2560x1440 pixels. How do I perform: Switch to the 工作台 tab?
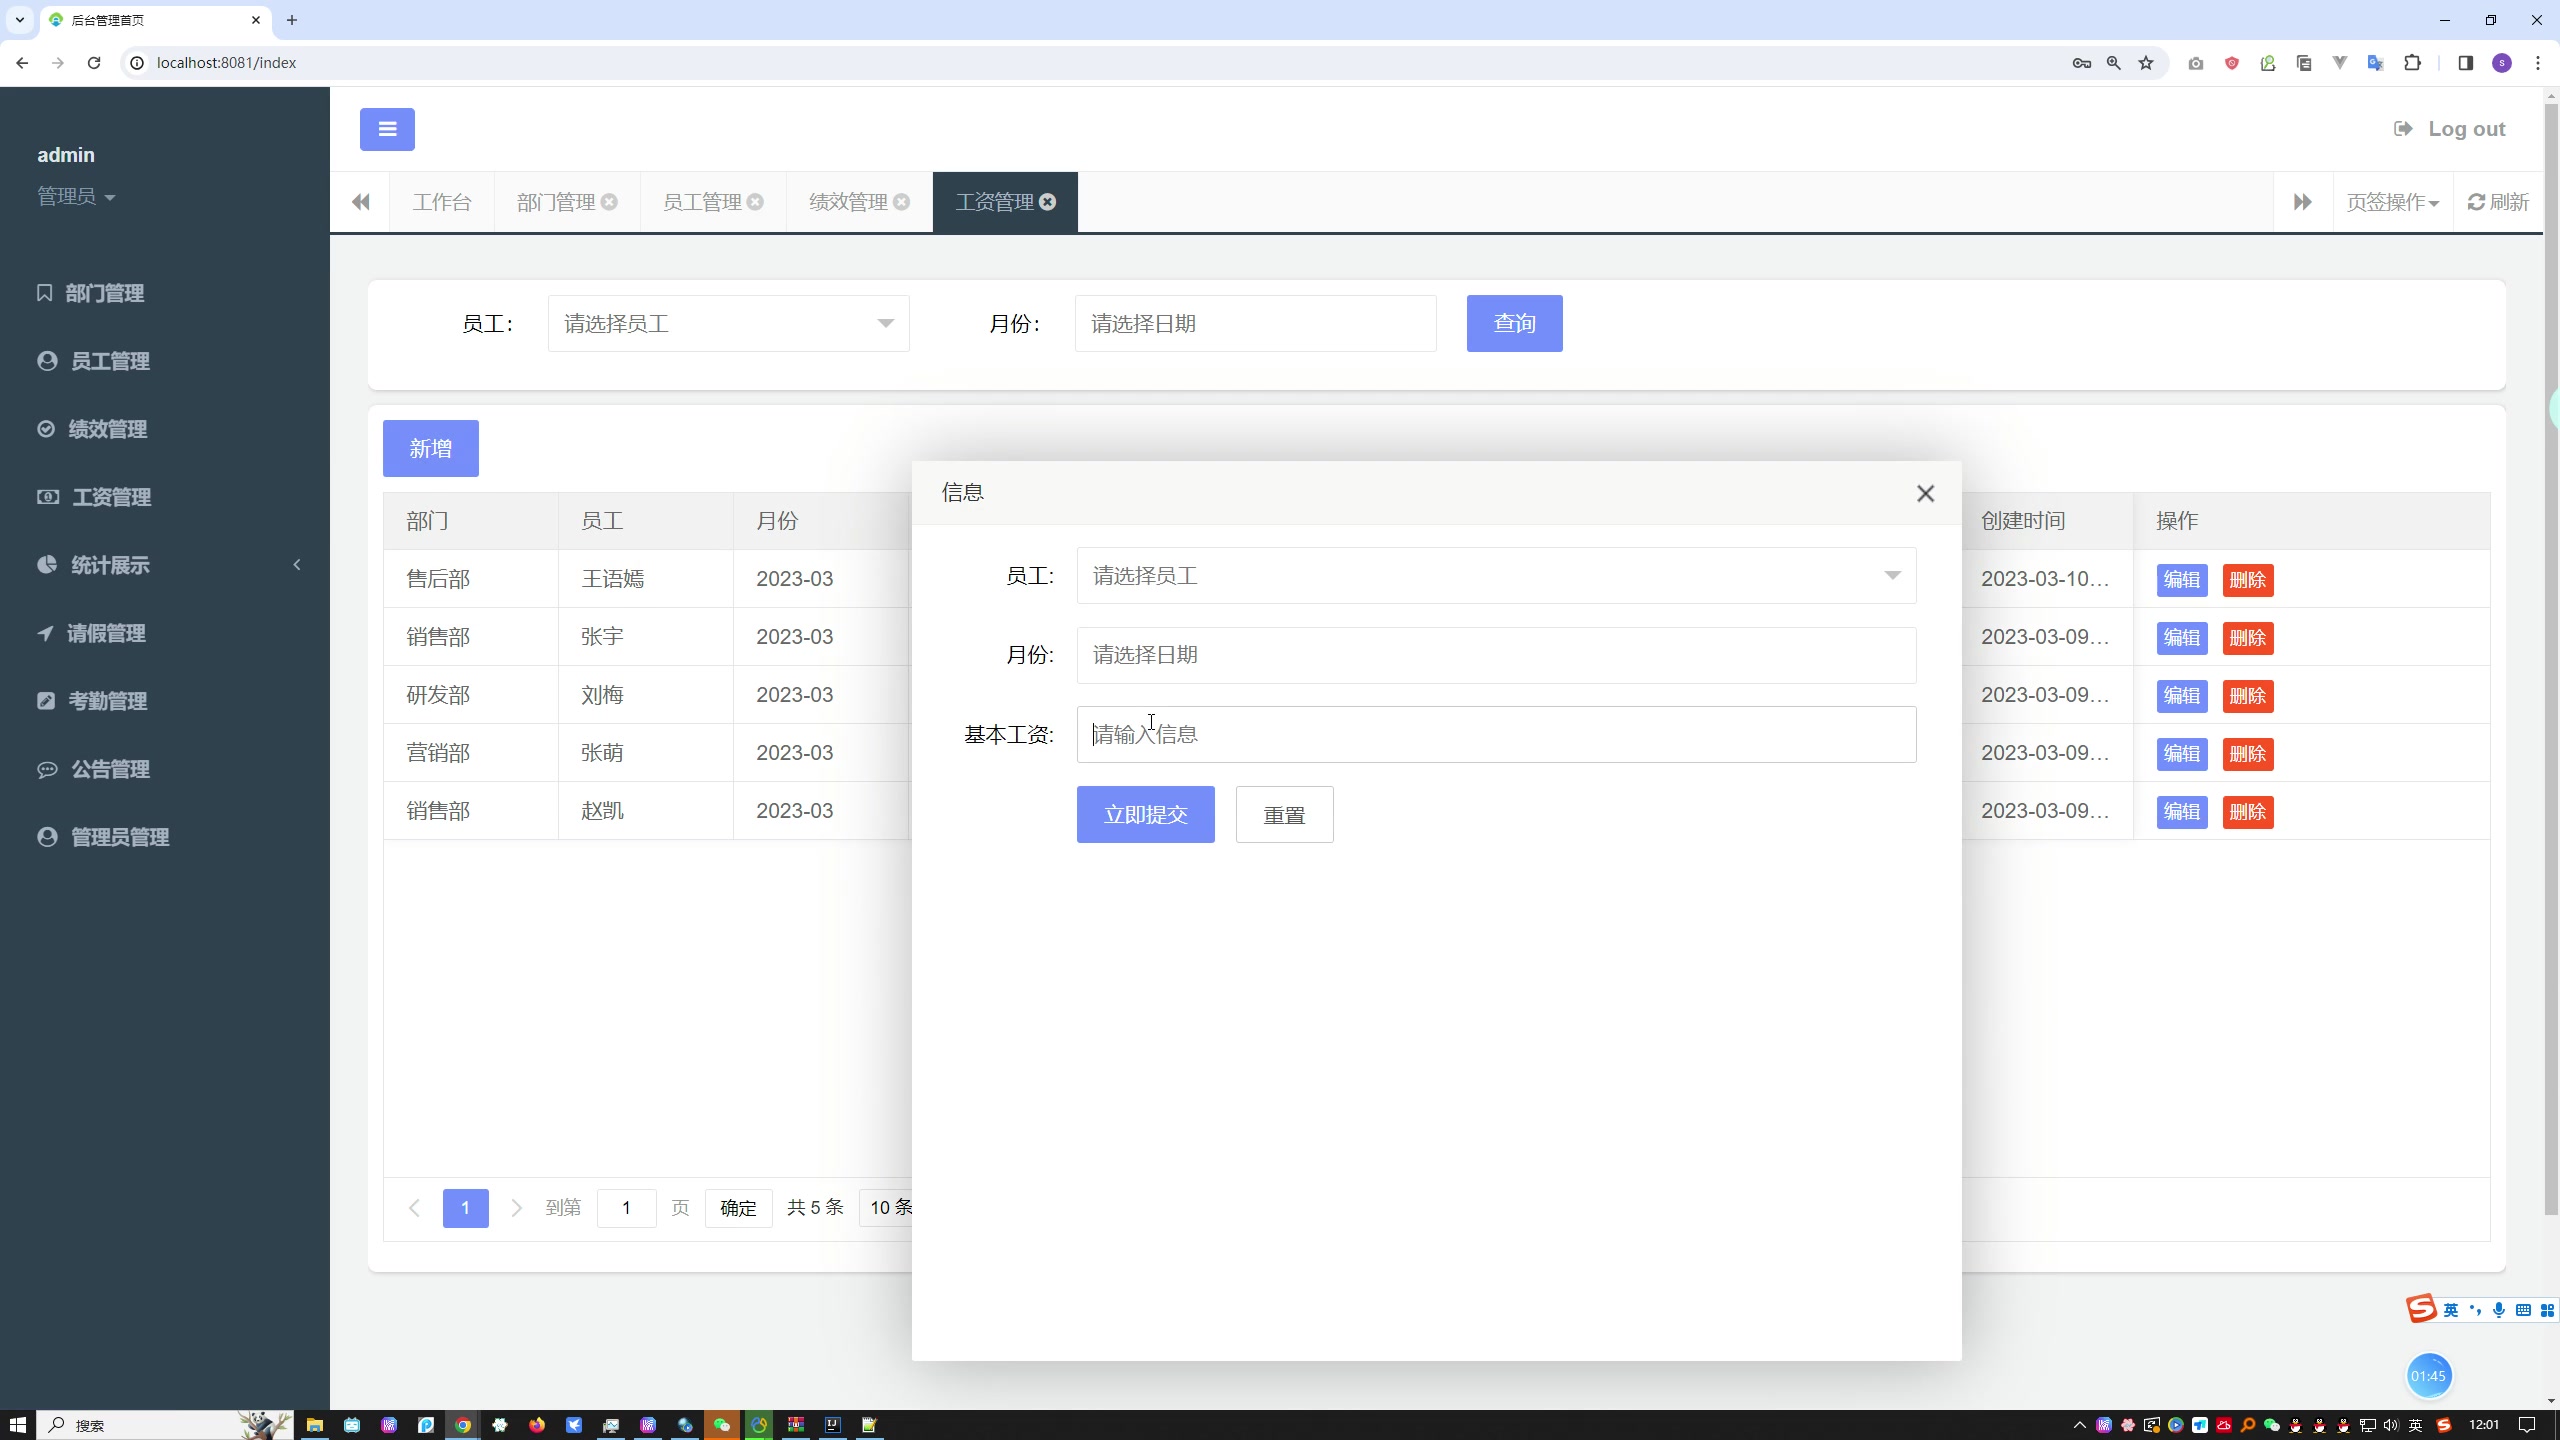click(441, 202)
